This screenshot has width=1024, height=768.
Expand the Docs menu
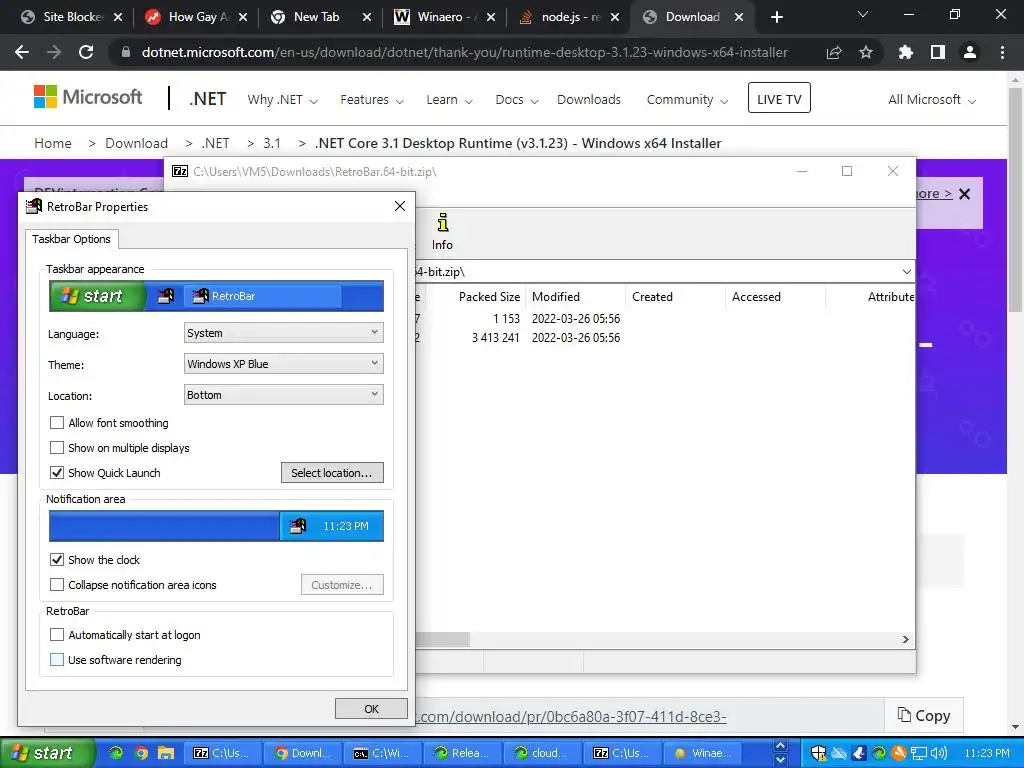pyautogui.click(x=517, y=99)
